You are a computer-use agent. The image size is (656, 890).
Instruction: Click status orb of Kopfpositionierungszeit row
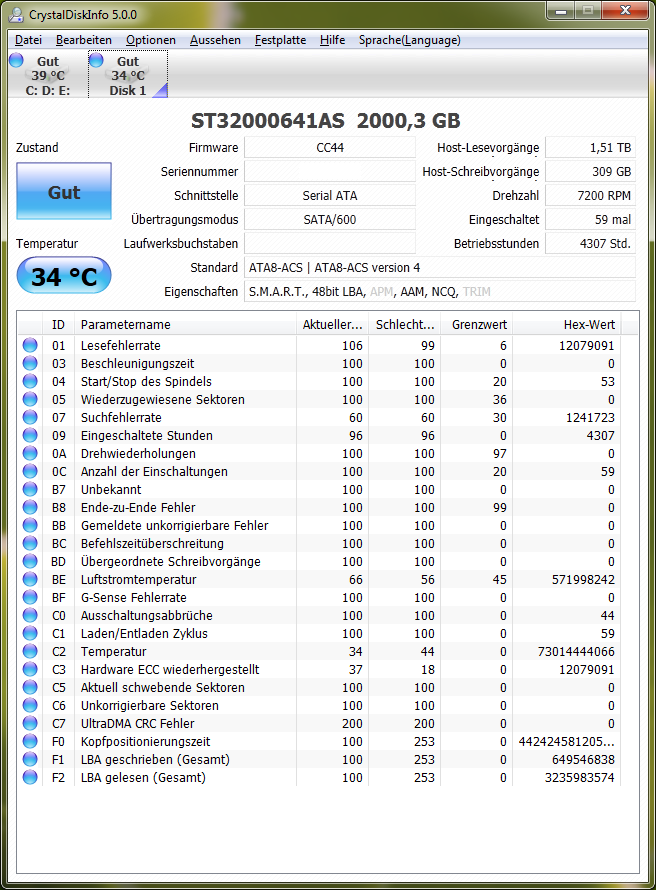(x=30, y=741)
